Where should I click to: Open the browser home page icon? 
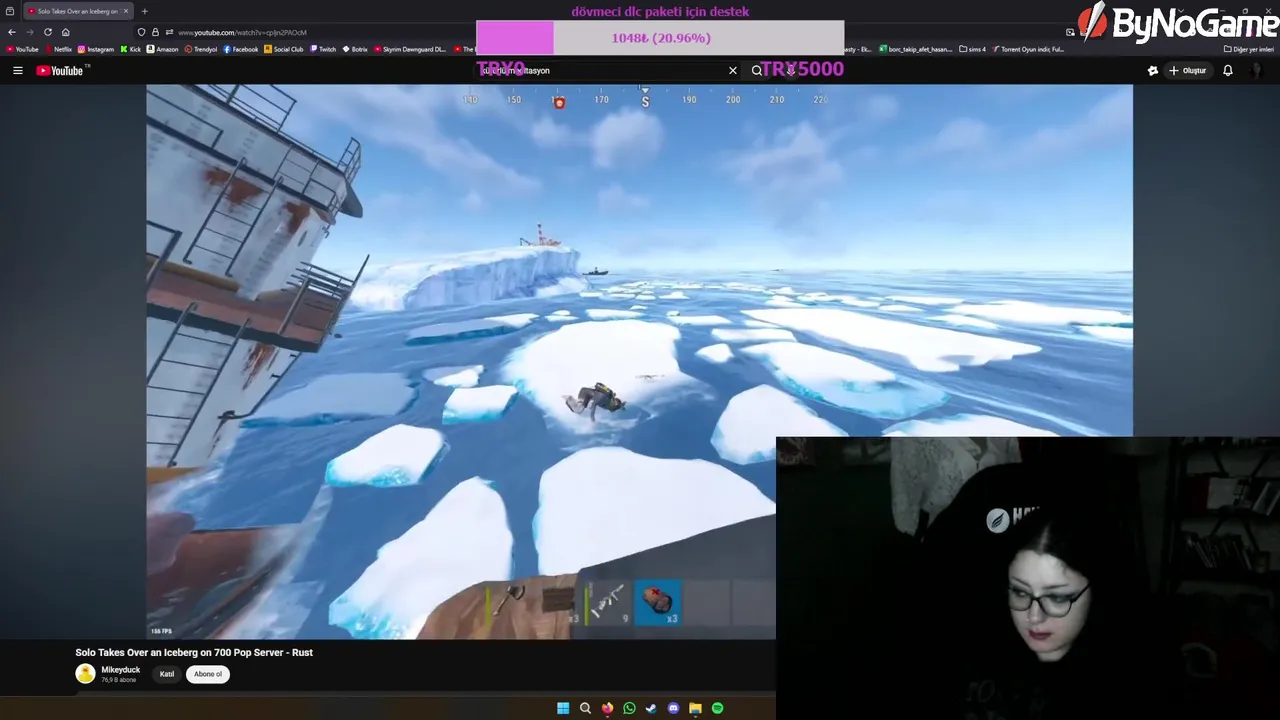click(66, 32)
